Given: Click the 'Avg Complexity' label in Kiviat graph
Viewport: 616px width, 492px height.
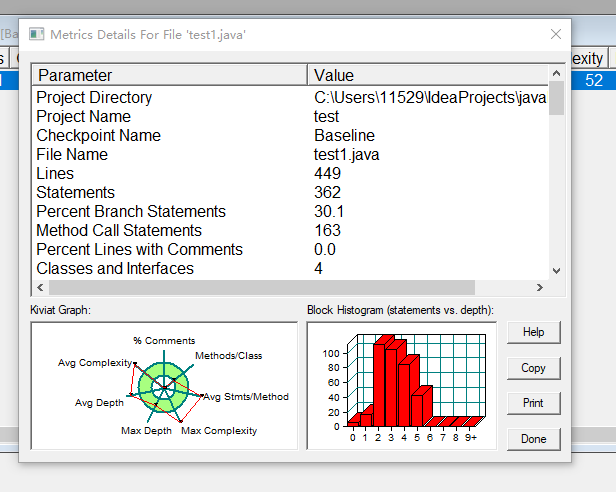Looking at the screenshot, I should tap(95, 363).
